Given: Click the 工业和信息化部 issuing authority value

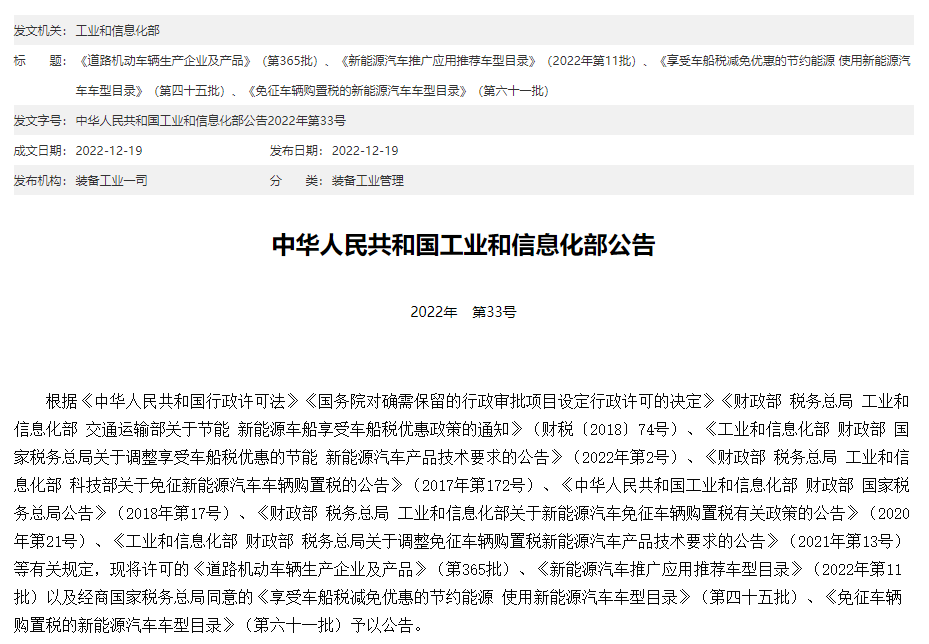Looking at the screenshot, I should (117, 30).
